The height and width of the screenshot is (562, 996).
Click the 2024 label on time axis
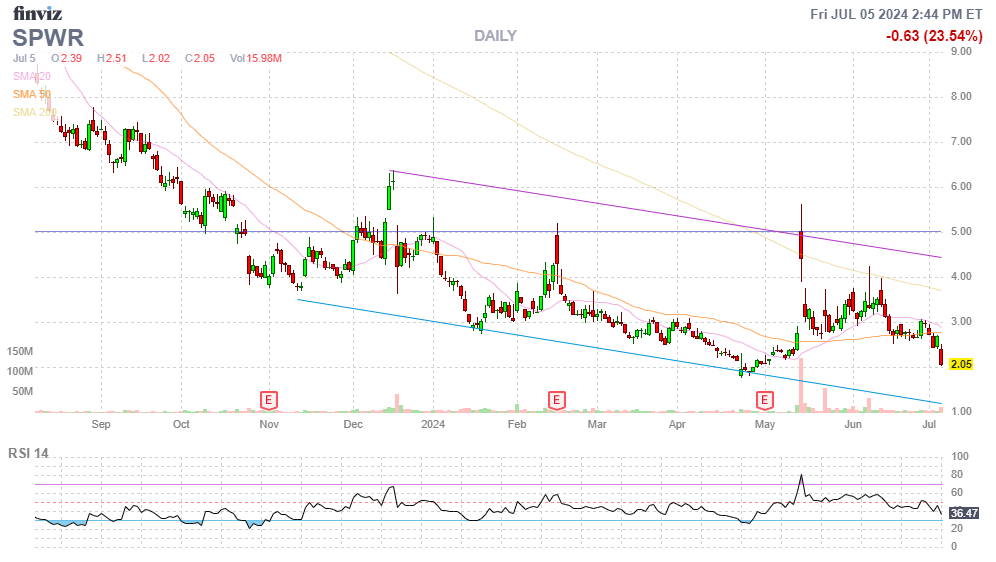point(433,424)
